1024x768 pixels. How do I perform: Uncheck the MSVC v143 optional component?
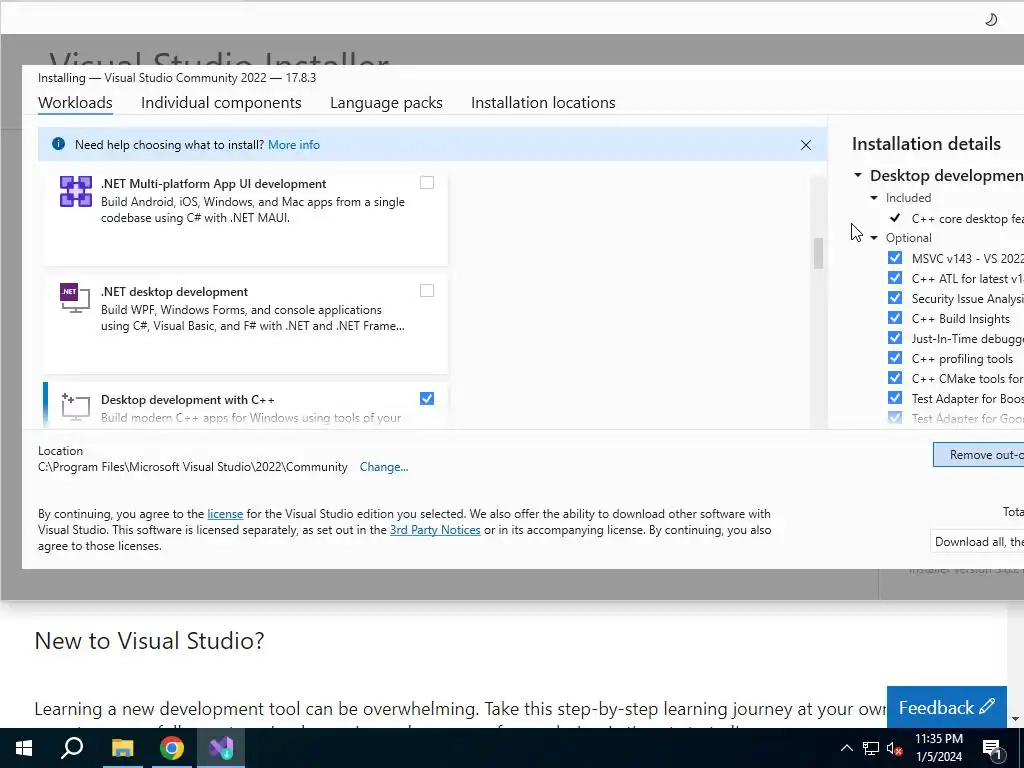(x=895, y=258)
